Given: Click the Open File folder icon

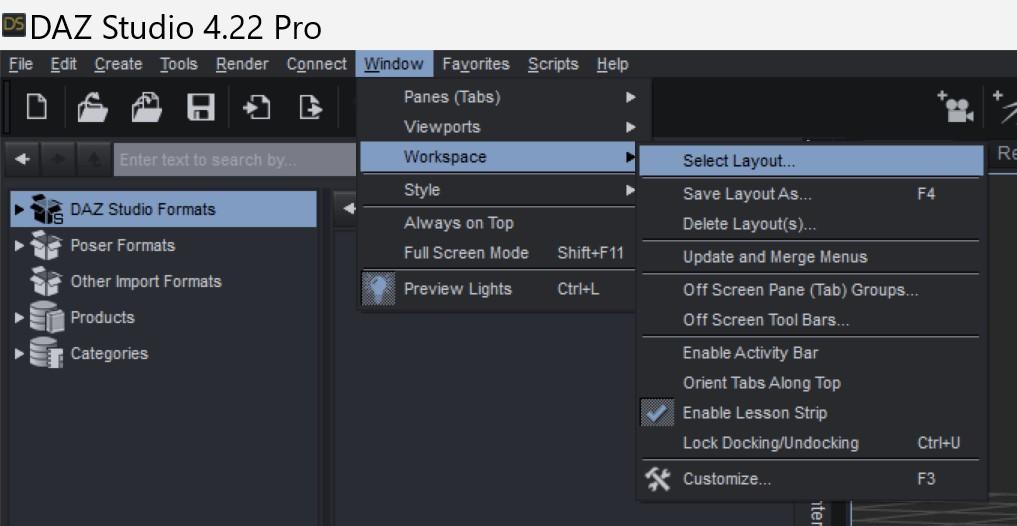Looking at the screenshot, I should pyautogui.click(x=93, y=107).
